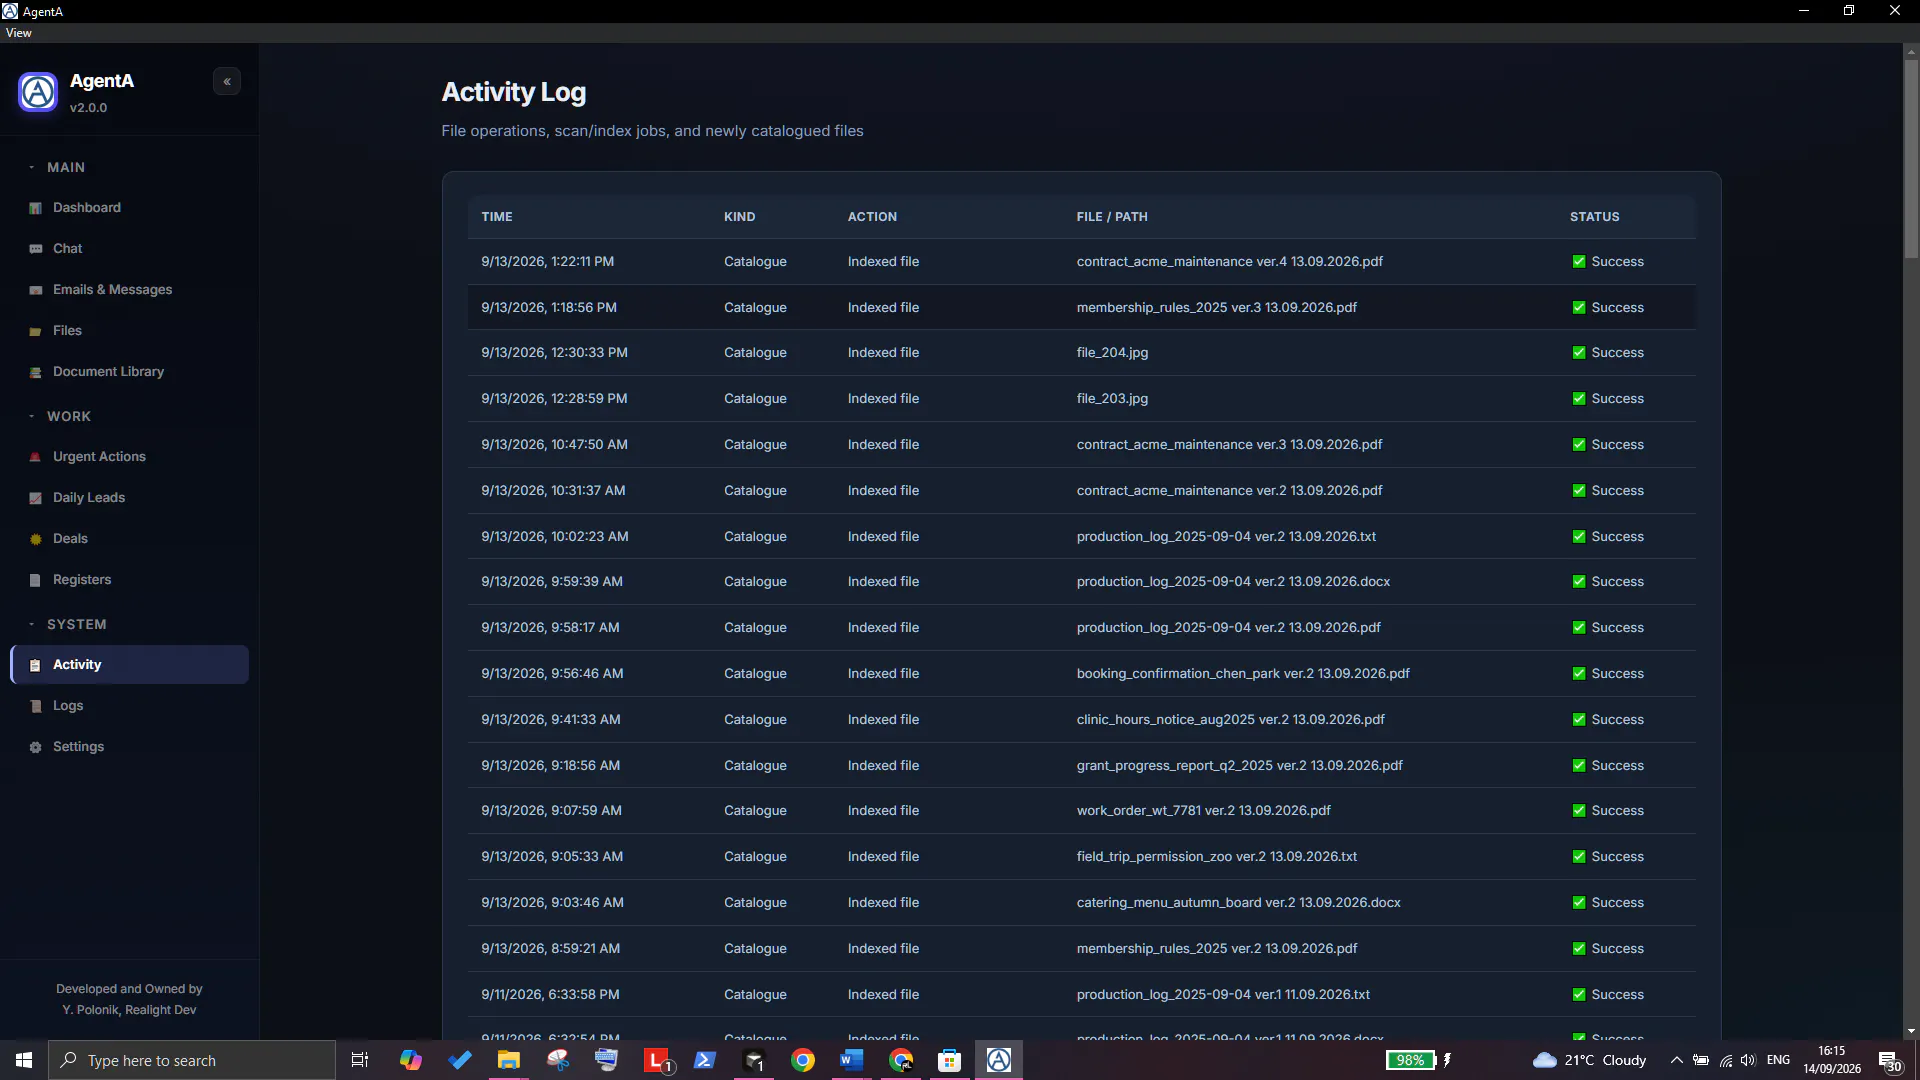Screen dimensions: 1920x1080
Task: Open Microsoft Word from taskbar
Action: click(x=851, y=1060)
